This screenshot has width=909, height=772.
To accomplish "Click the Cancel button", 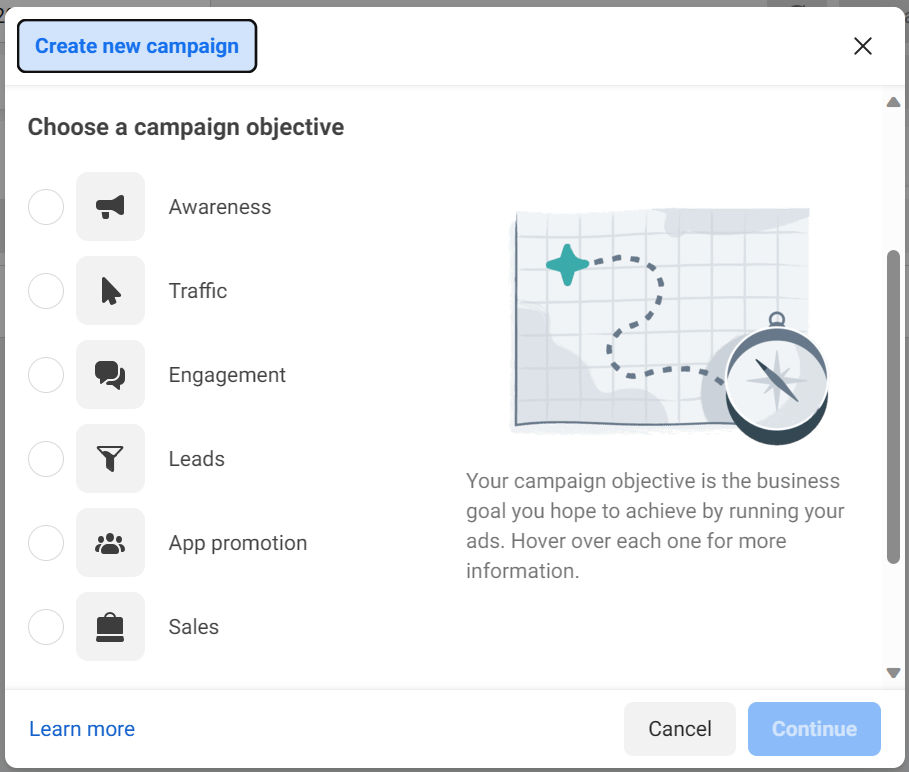I will click(679, 729).
